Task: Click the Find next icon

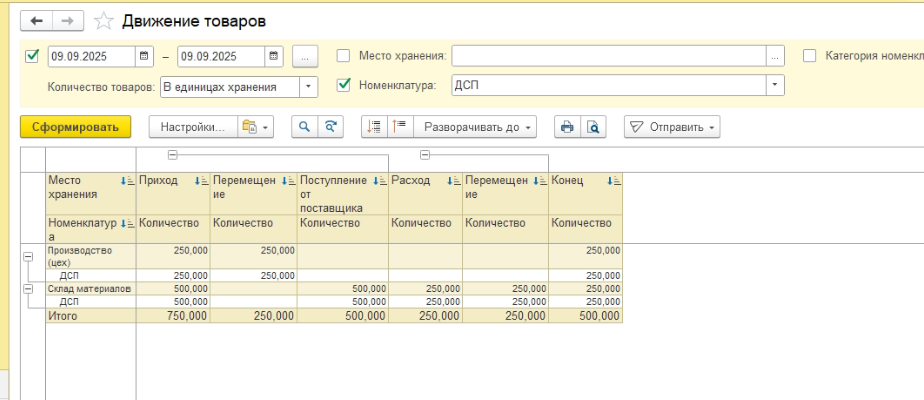Action: (331, 127)
